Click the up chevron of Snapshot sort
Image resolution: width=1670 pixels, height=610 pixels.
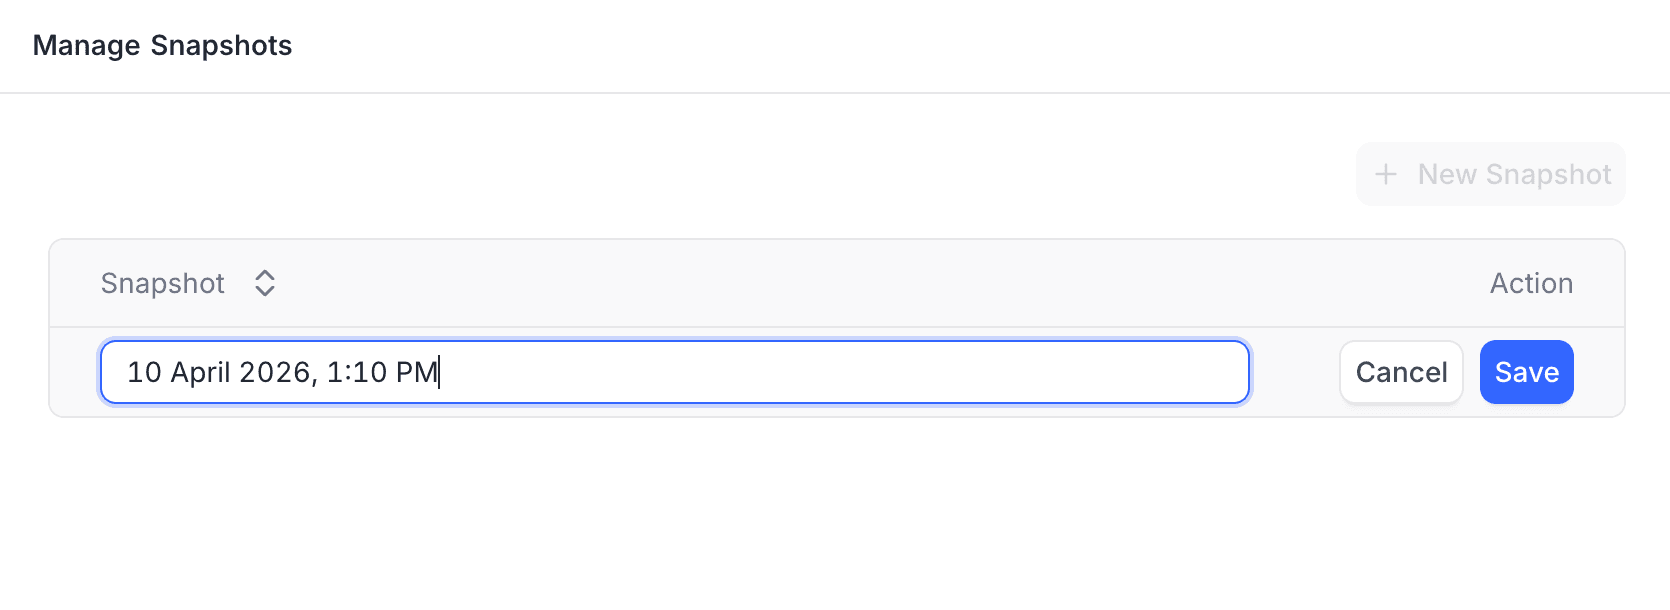click(x=265, y=274)
